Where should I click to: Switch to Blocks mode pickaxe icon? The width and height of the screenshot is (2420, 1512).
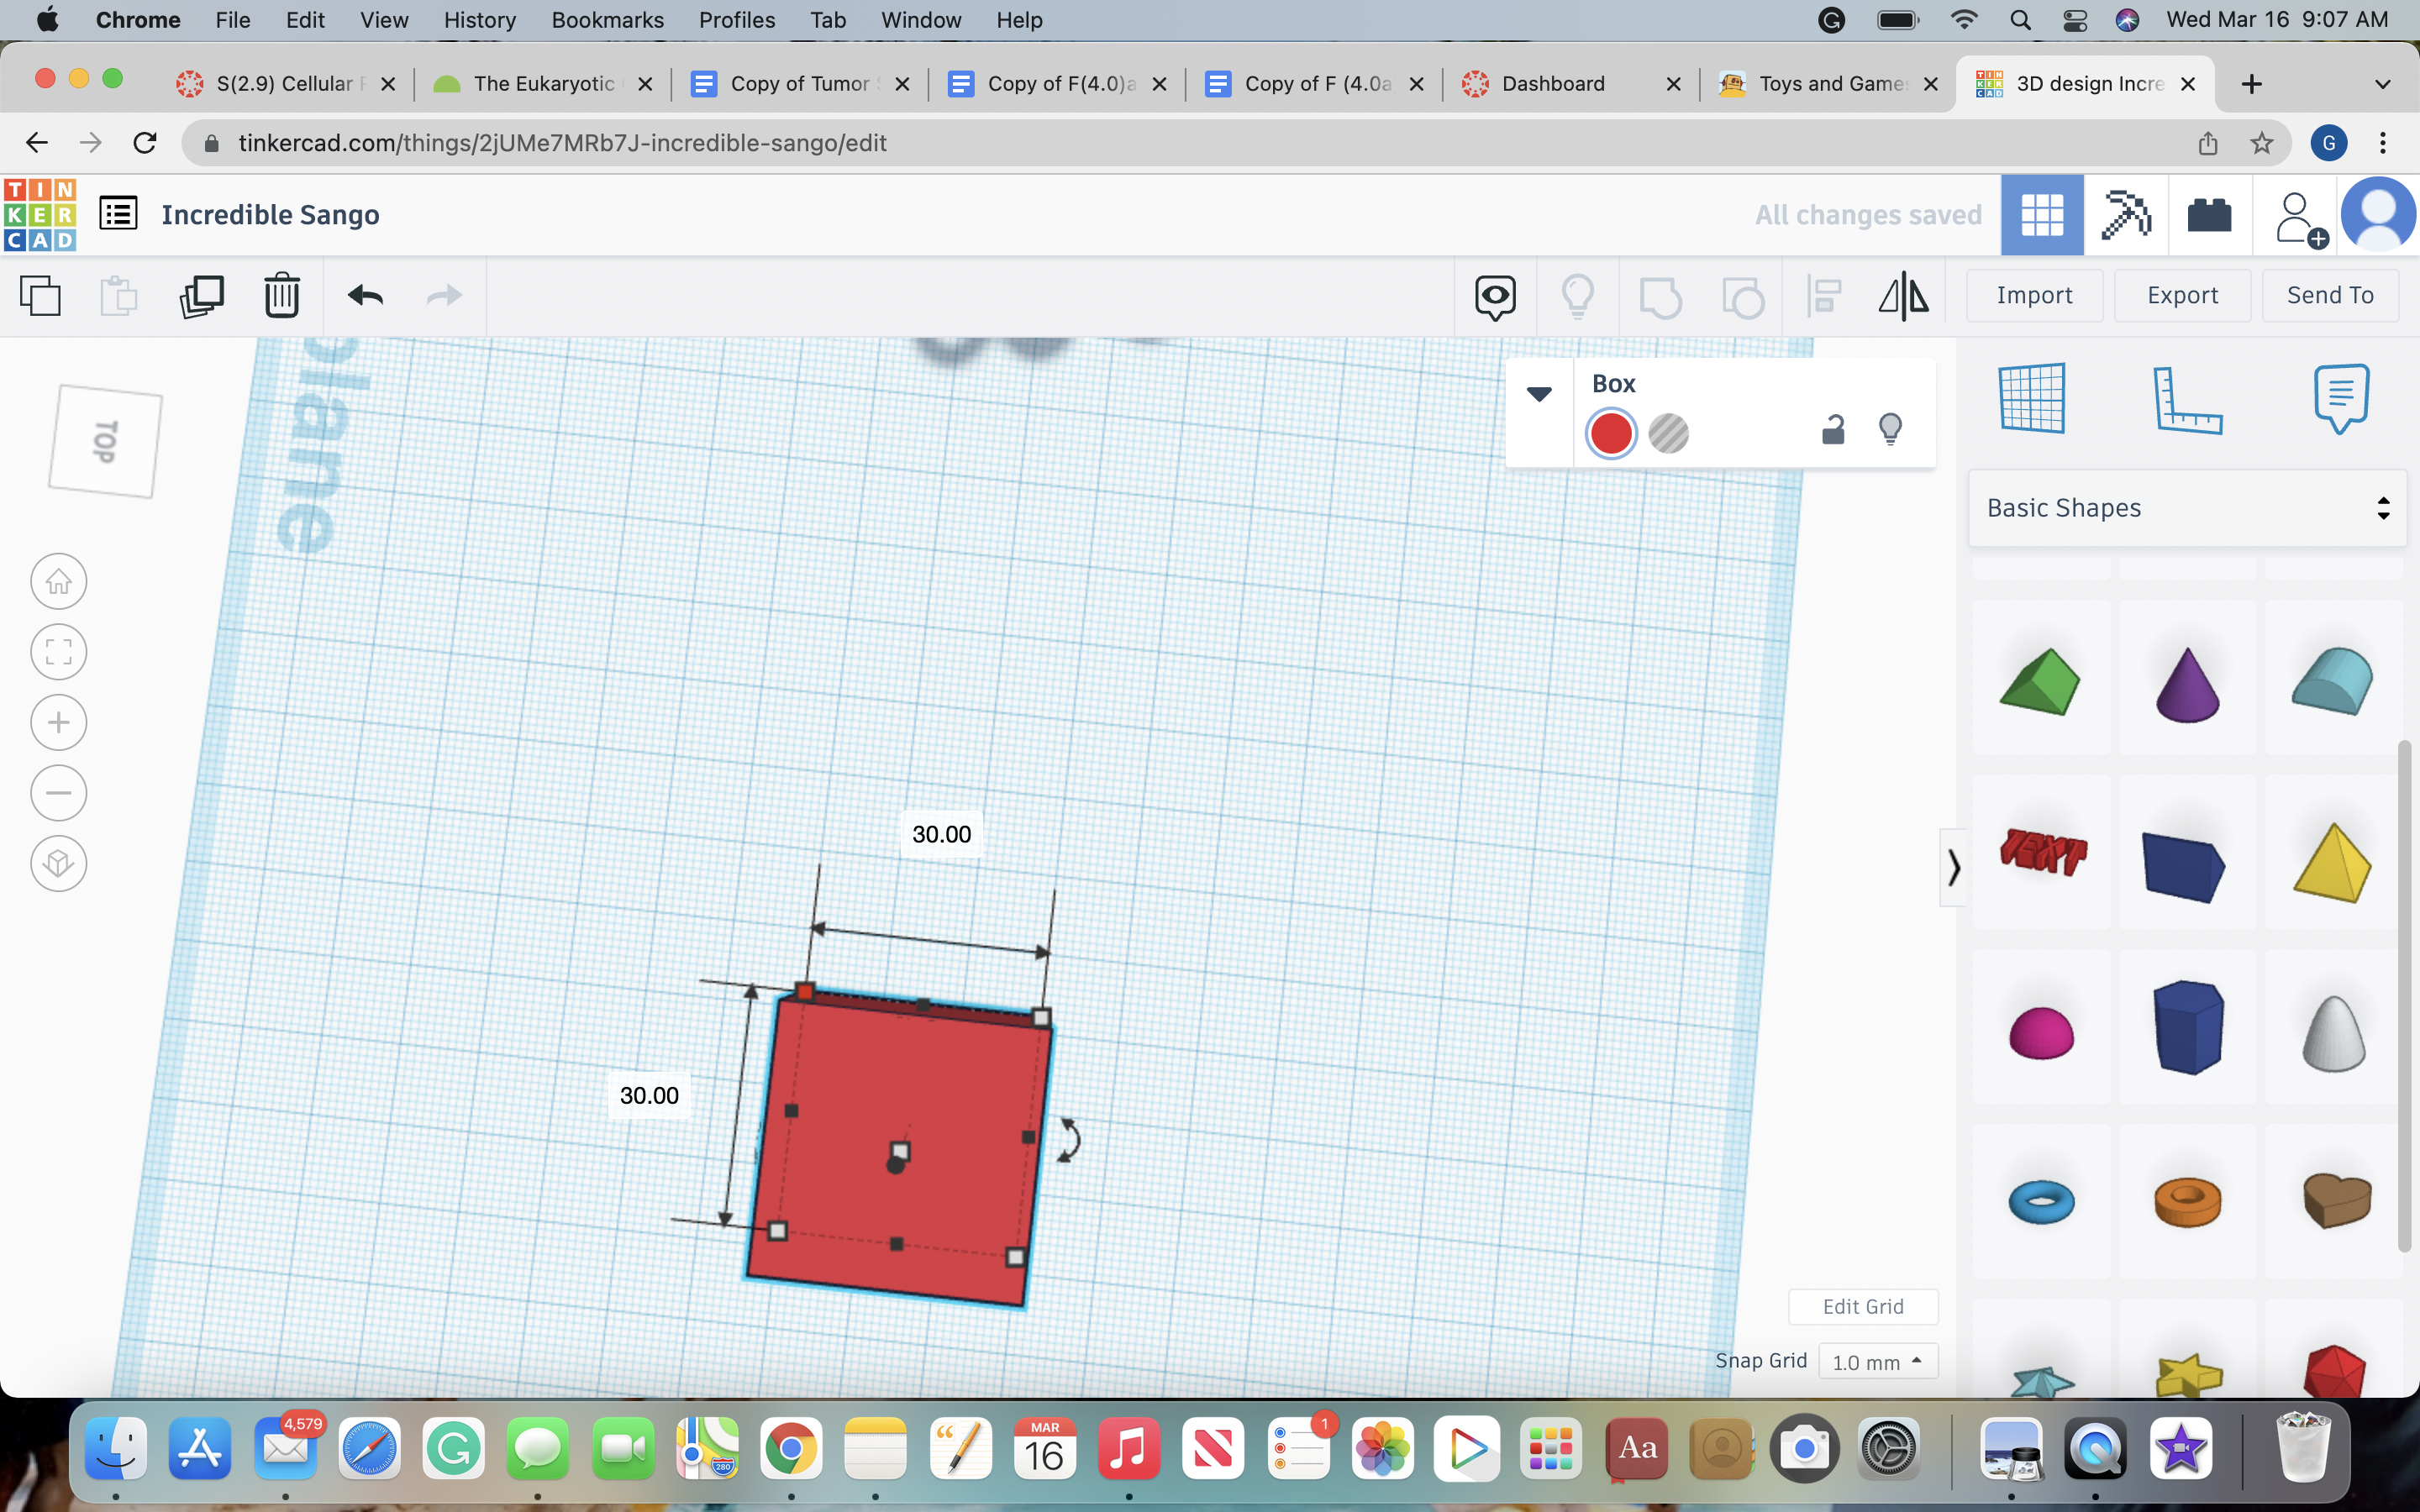pyautogui.click(x=2126, y=215)
